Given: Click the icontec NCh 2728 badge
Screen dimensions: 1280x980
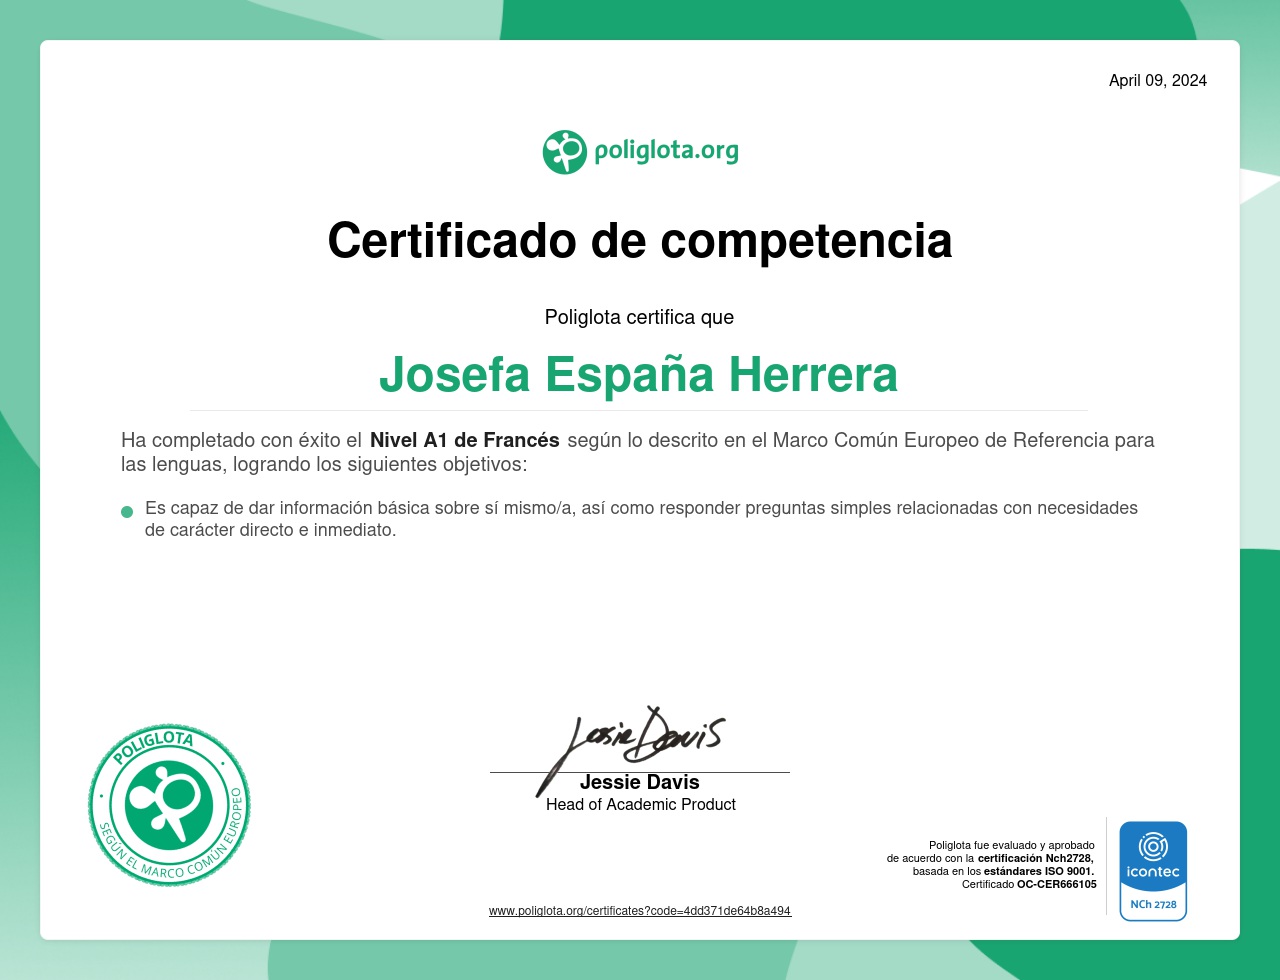Looking at the screenshot, I should click(1153, 871).
